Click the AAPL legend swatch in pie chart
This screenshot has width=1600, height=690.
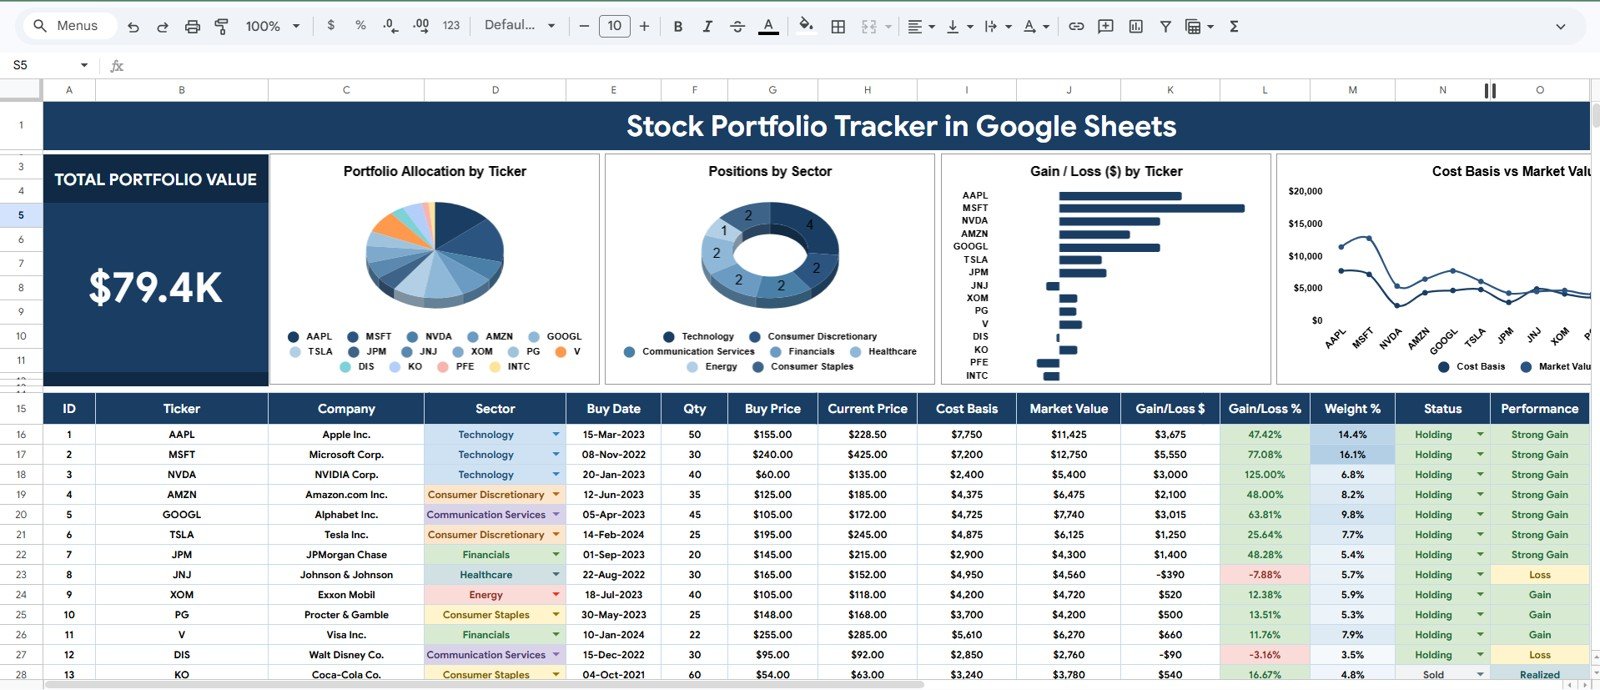coord(293,337)
